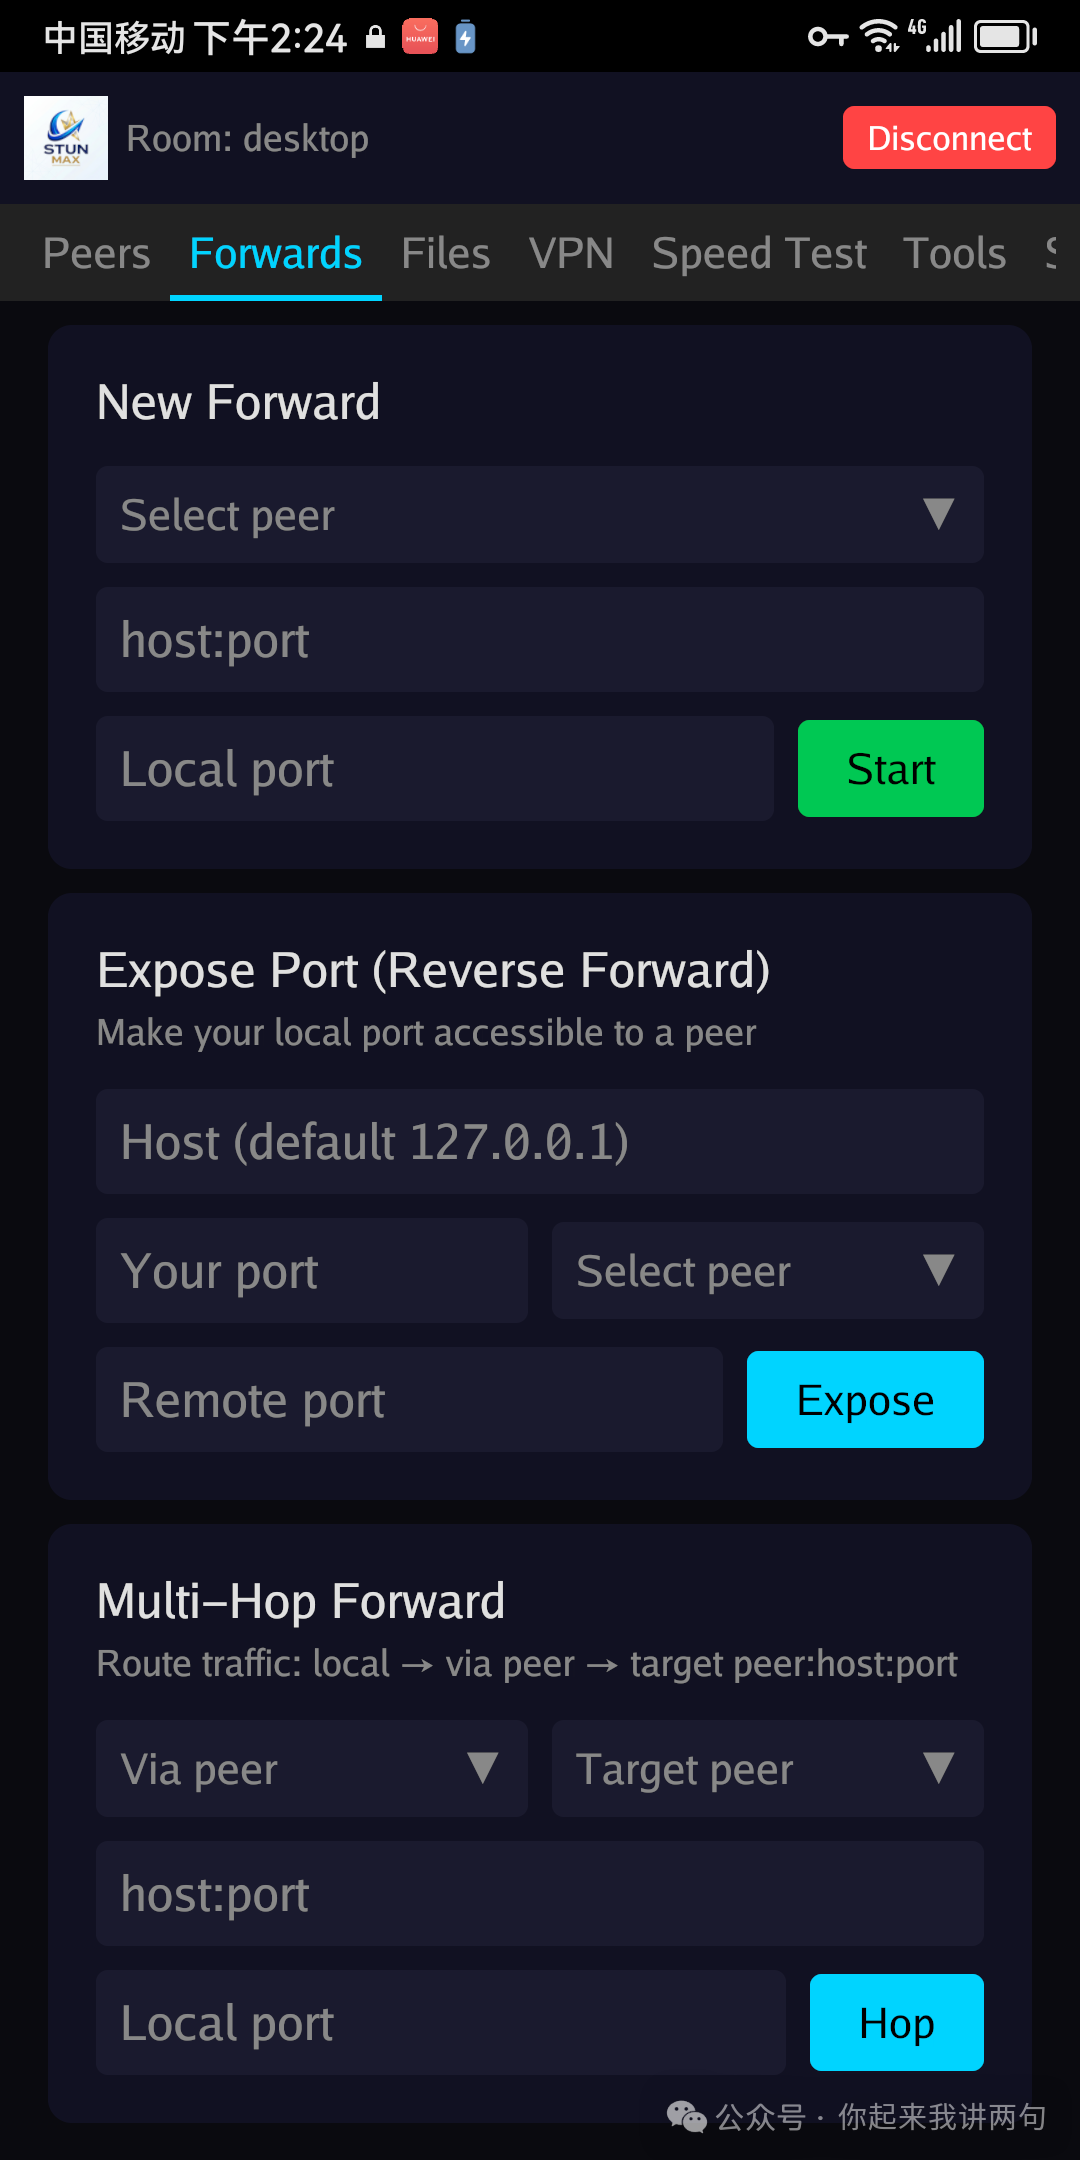Tap the STUN MAX app logo

[x=66, y=138]
